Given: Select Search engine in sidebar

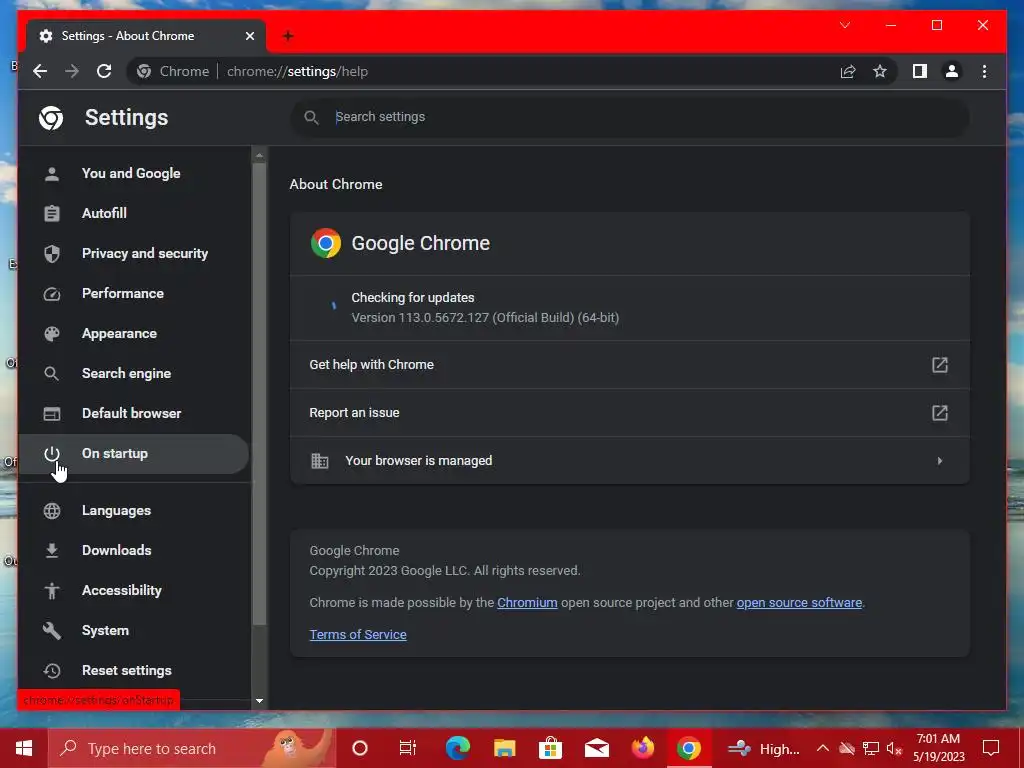Looking at the screenshot, I should [127, 373].
